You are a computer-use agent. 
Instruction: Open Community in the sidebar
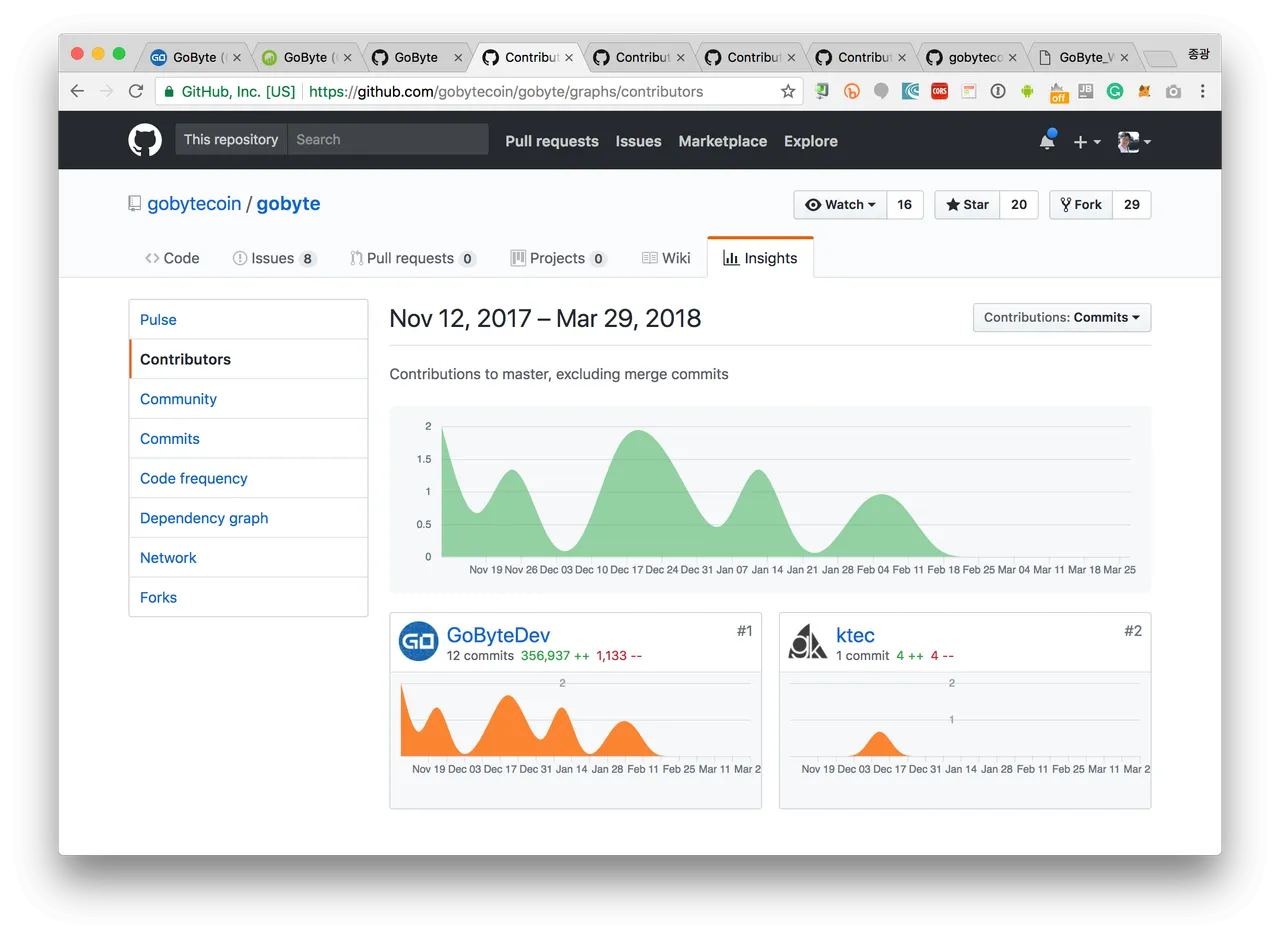(x=248, y=399)
